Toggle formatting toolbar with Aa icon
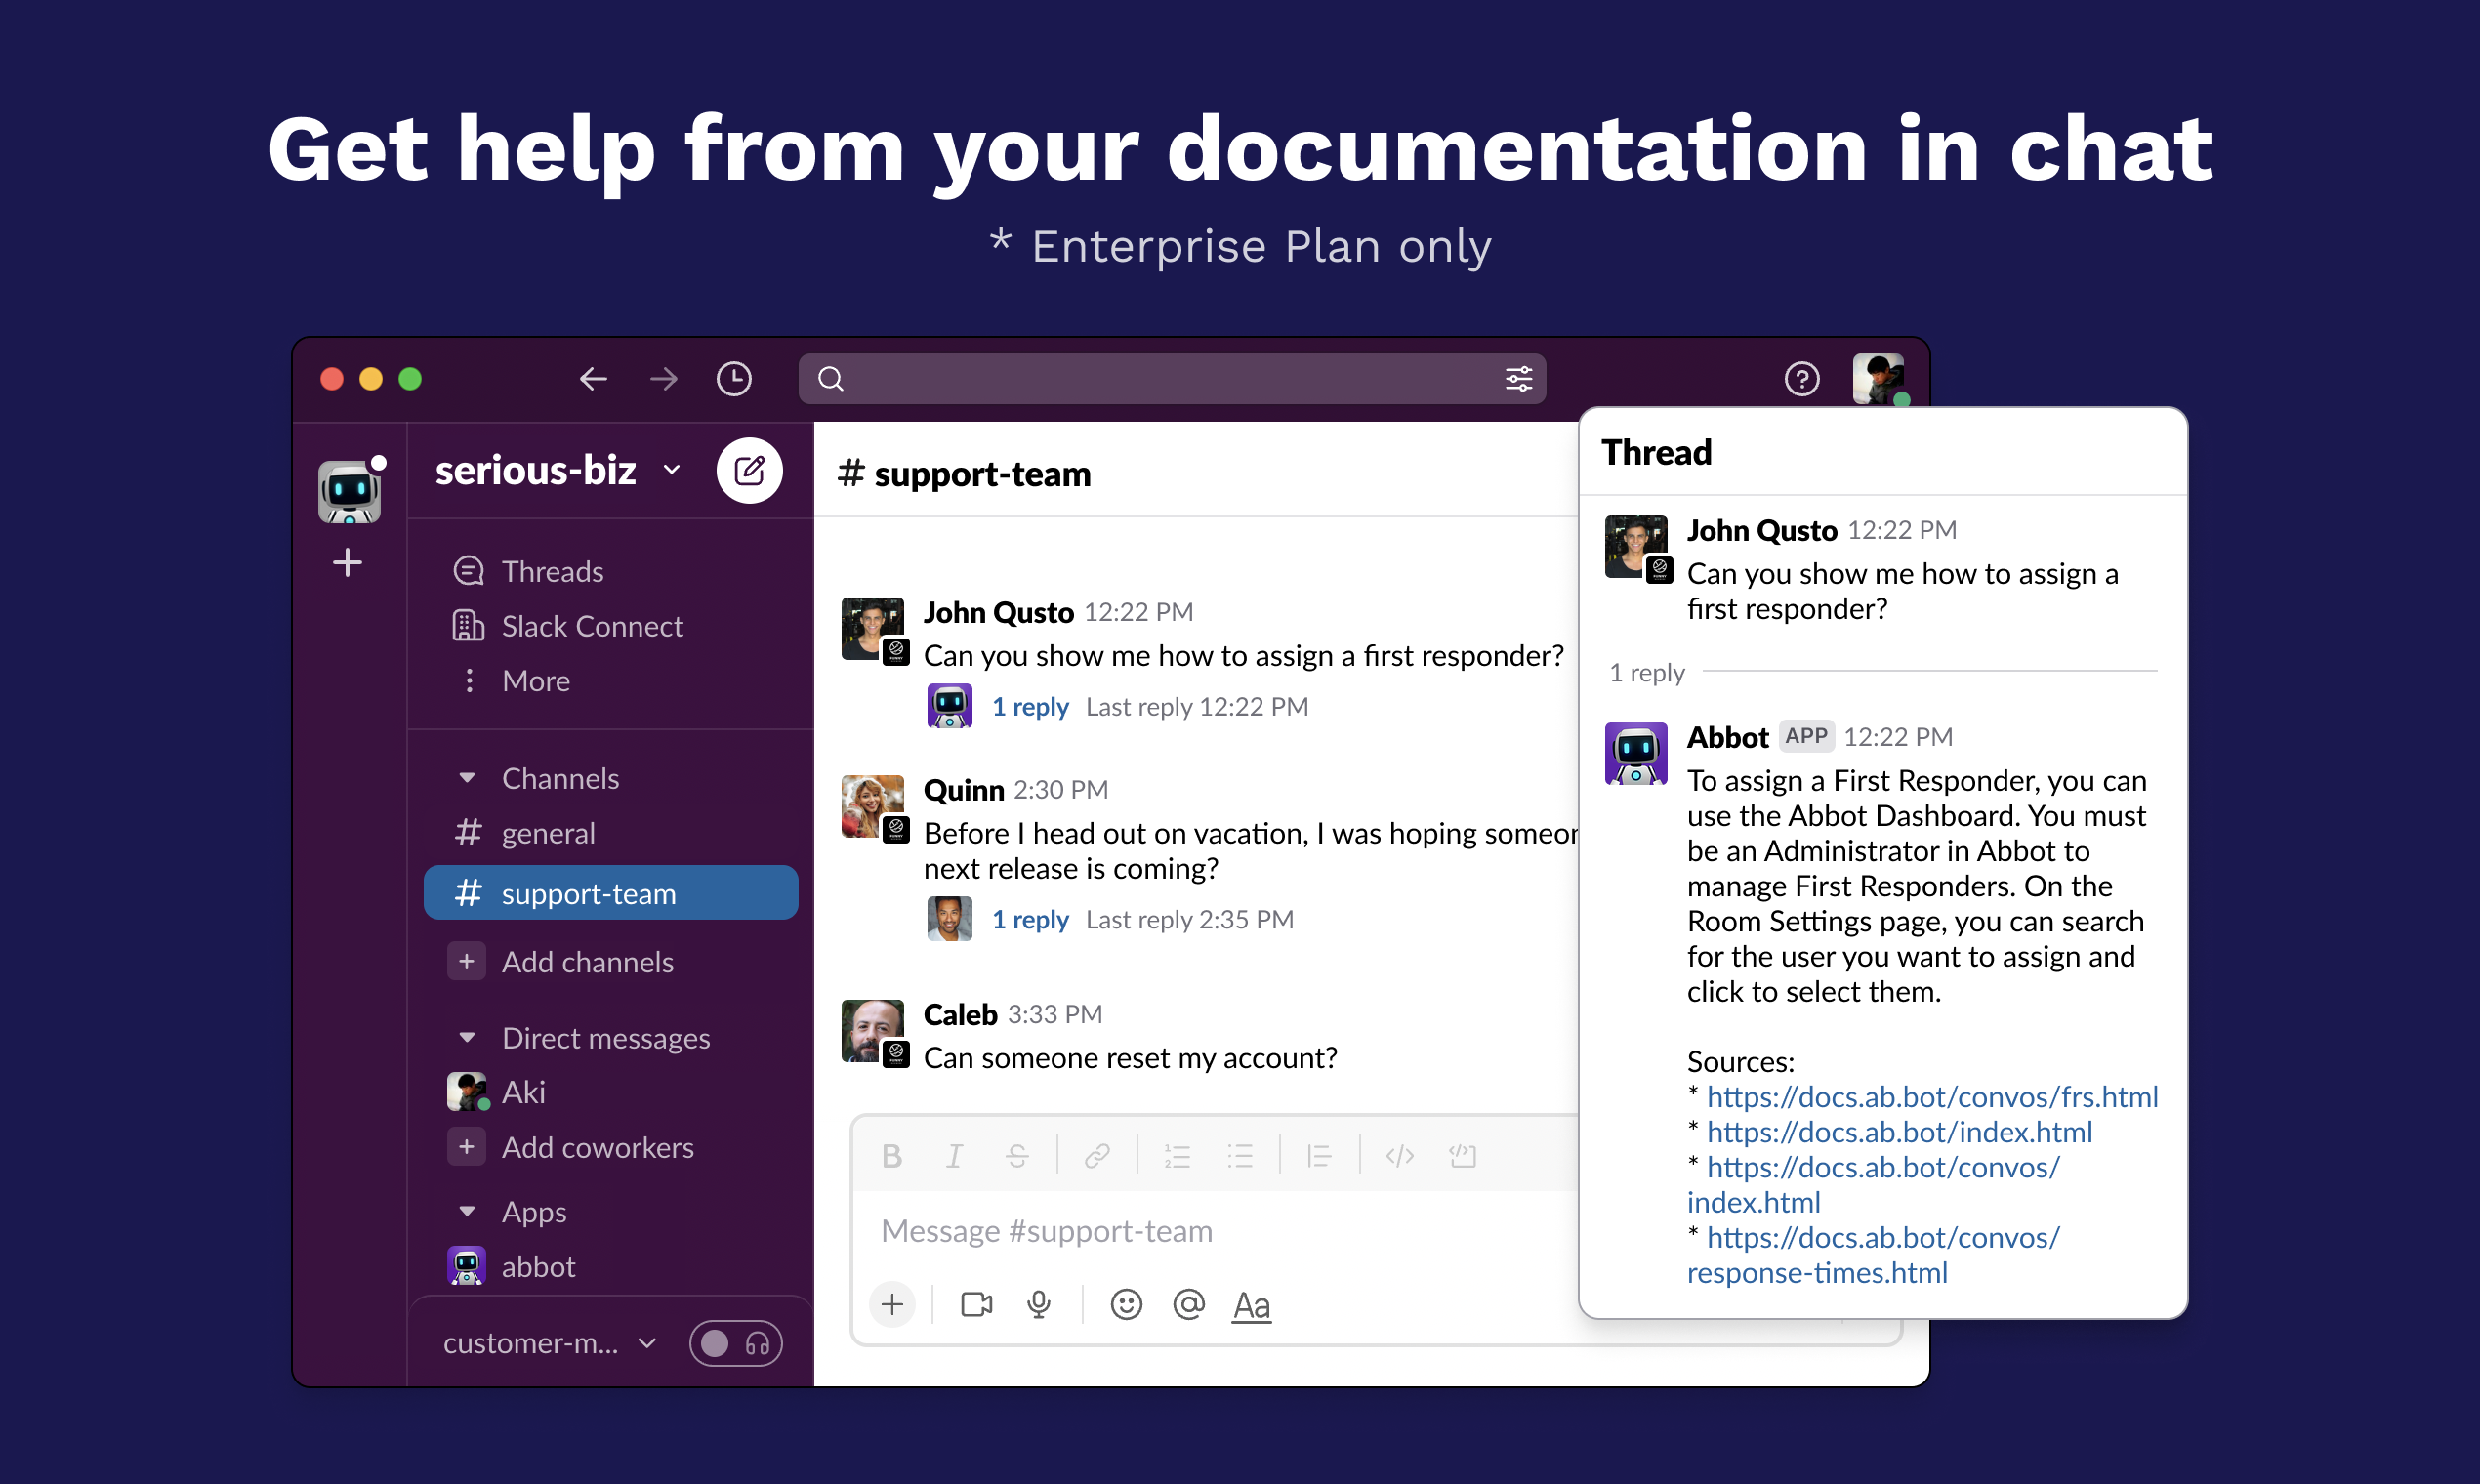 (x=1251, y=1305)
